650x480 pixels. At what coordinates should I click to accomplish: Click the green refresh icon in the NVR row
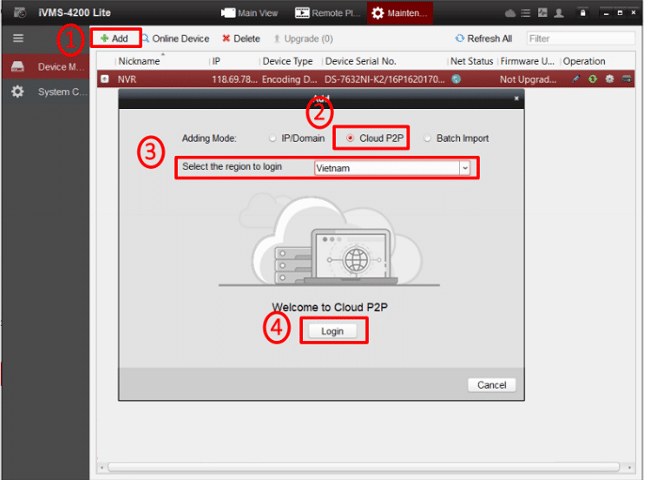(x=593, y=79)
